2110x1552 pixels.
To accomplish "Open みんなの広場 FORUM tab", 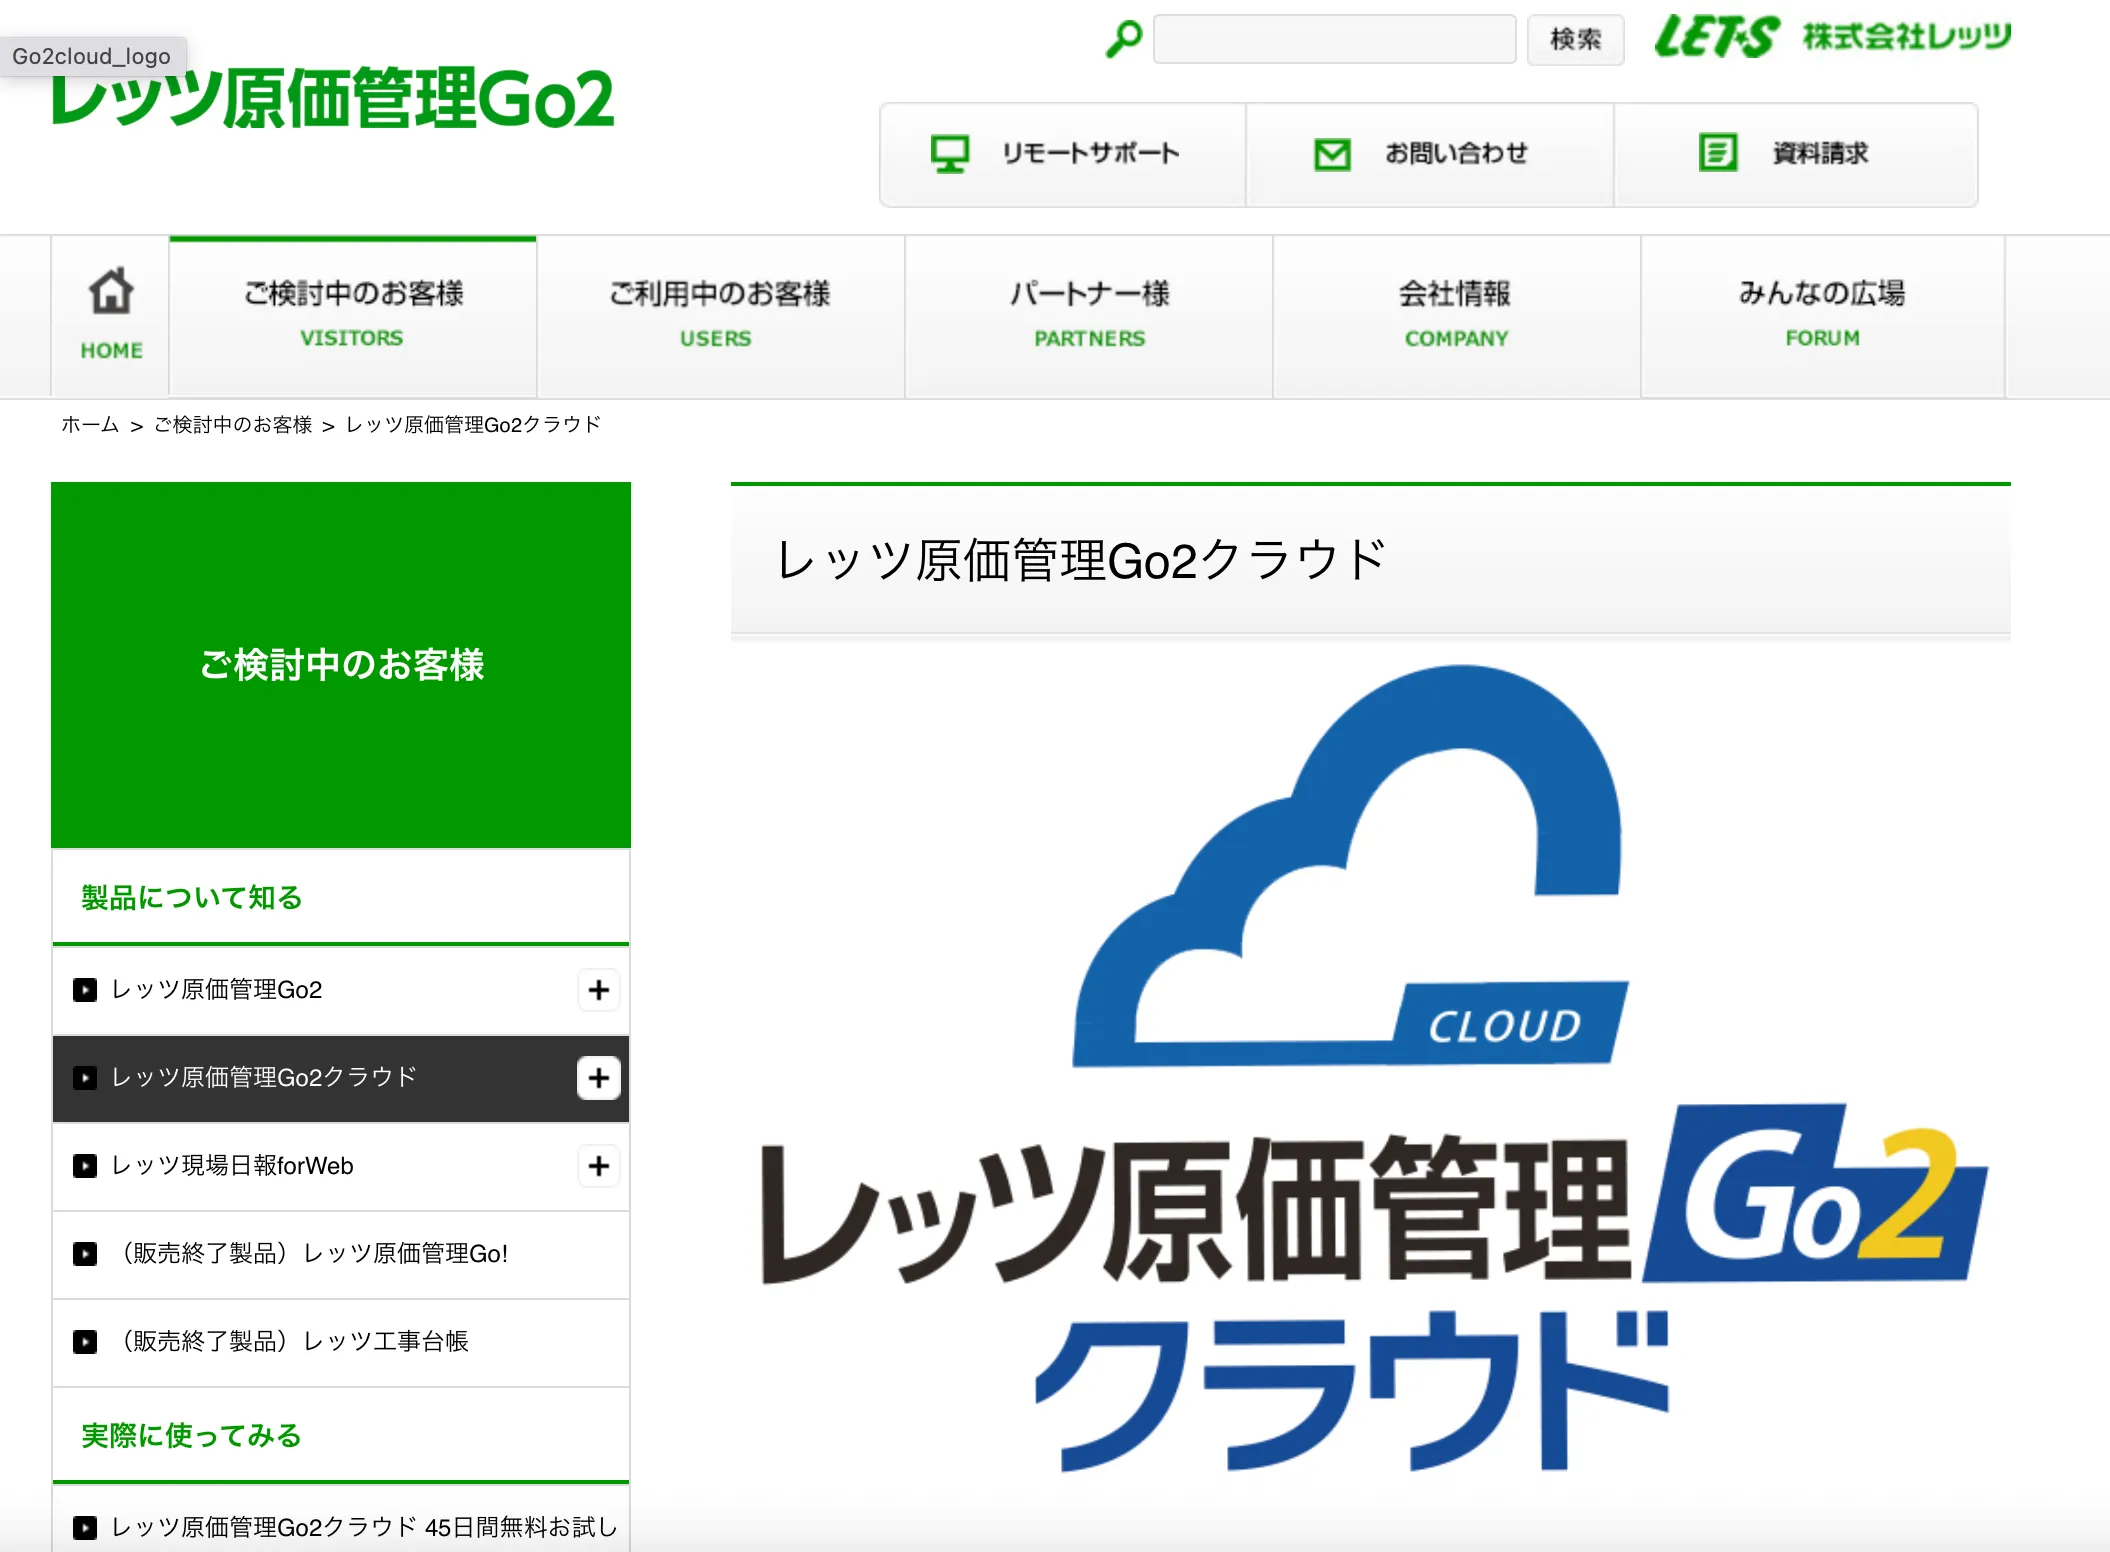I will point(1822,315).
